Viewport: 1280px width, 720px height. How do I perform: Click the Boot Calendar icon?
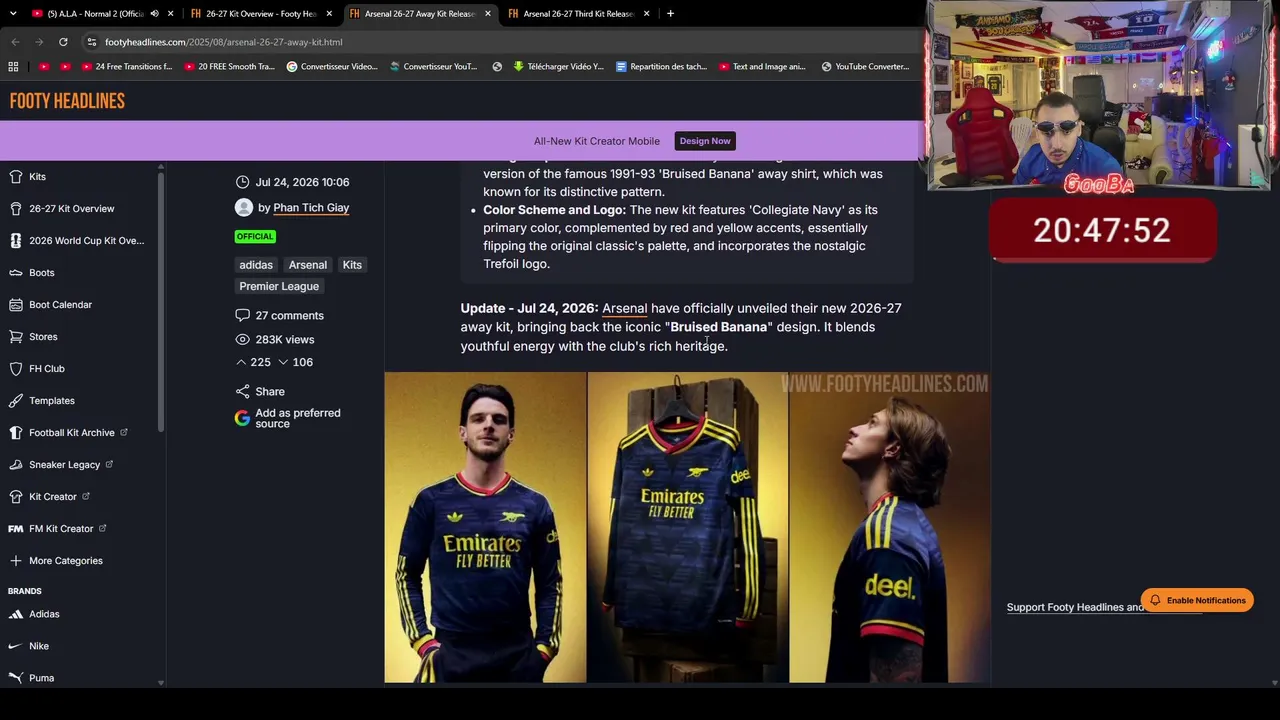click(15, 305)
